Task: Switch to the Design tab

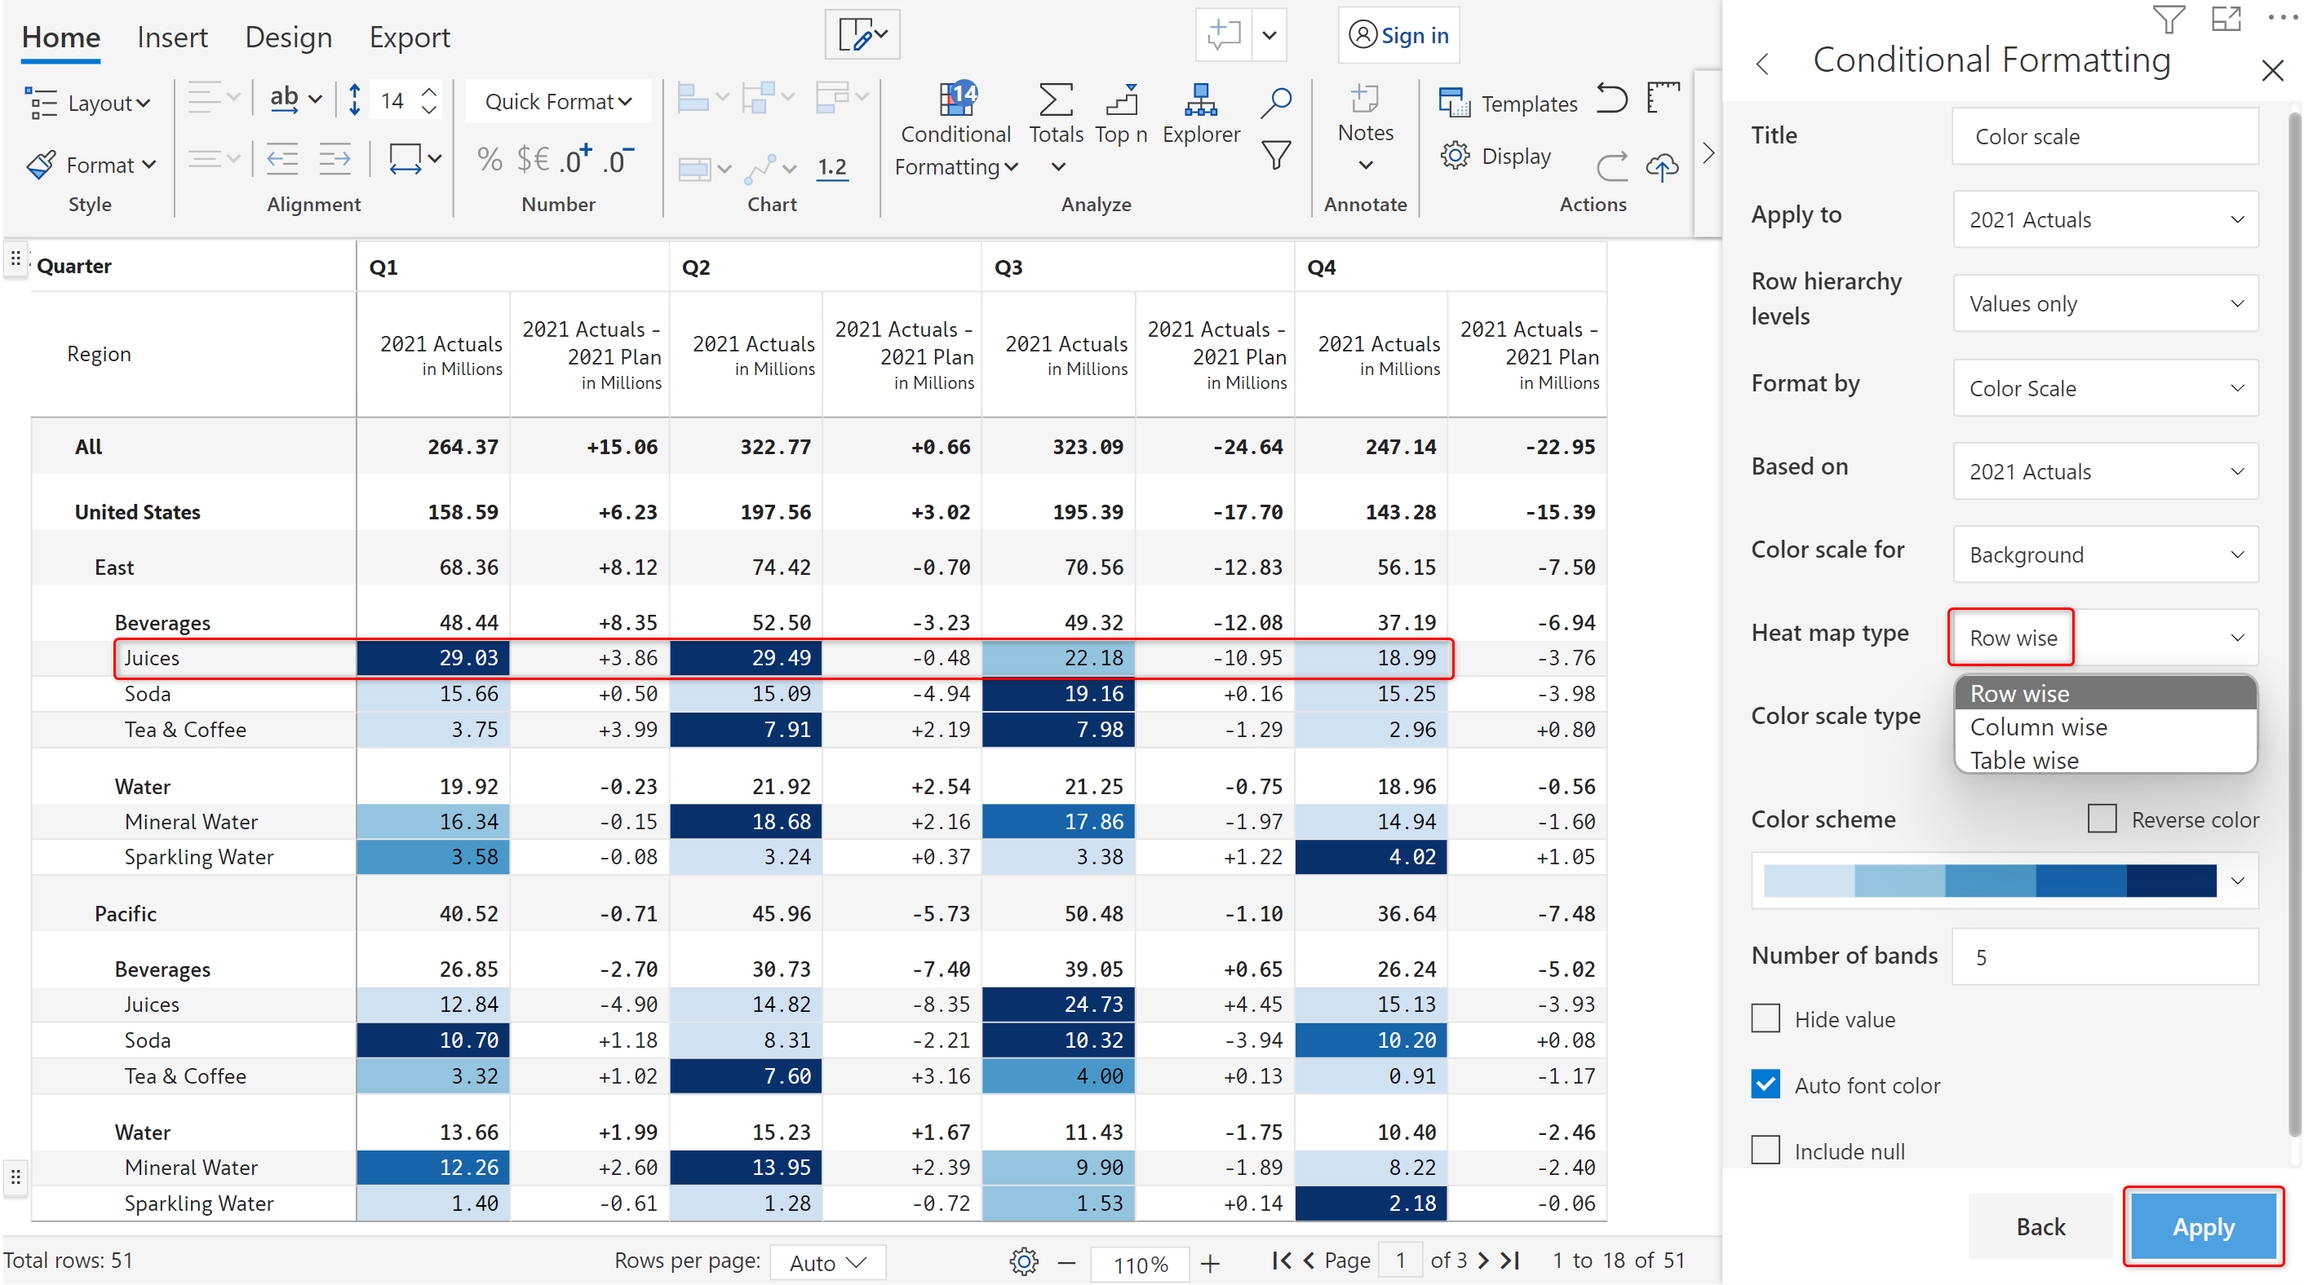Action: tap(288, 37)
